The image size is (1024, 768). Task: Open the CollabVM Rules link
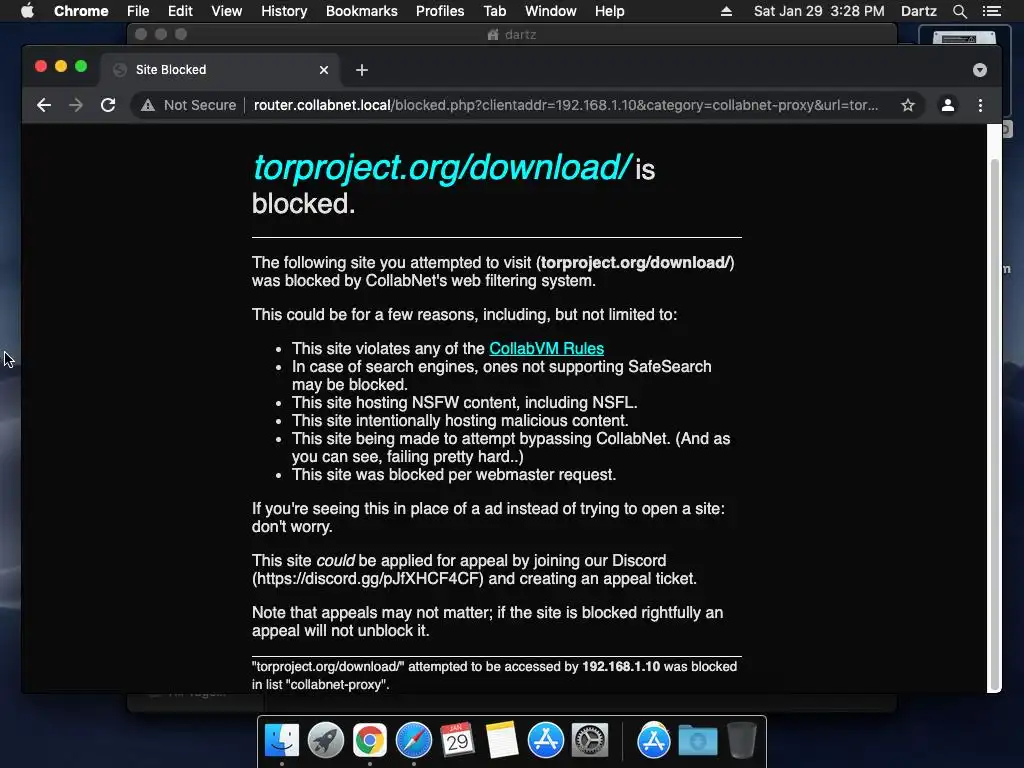547,349
